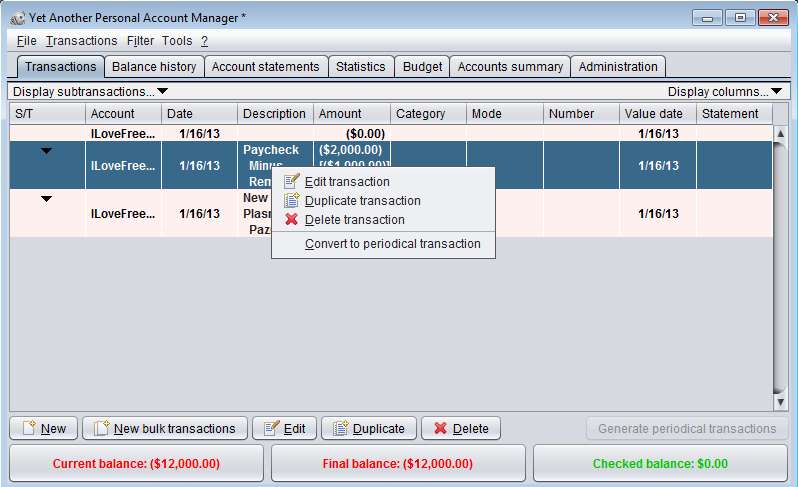Viewport: 798px width, 487px height.
Task: Switch to the Balance history tab
Action: point(154,67)
